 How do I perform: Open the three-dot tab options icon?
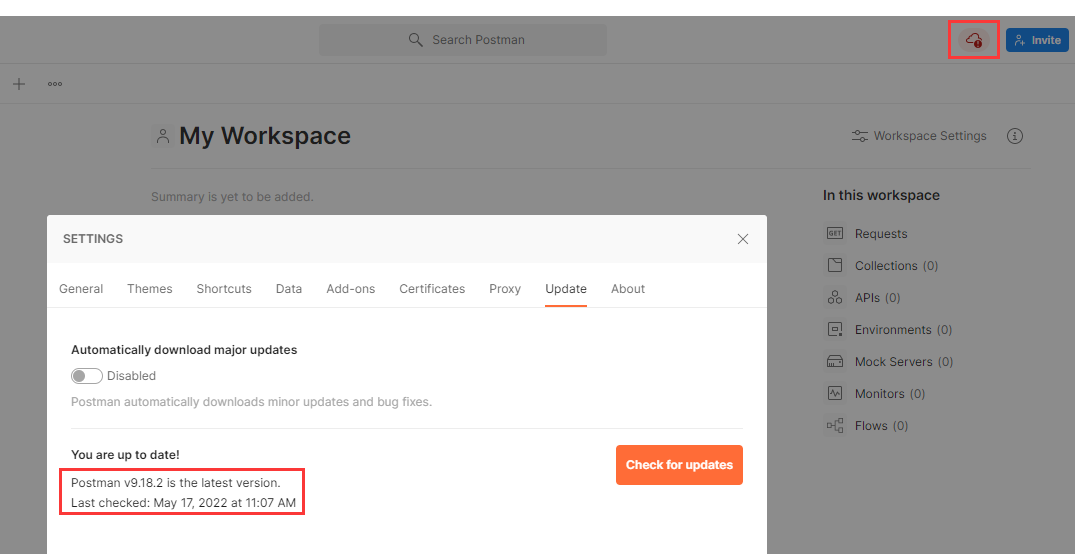pos(55,84)
